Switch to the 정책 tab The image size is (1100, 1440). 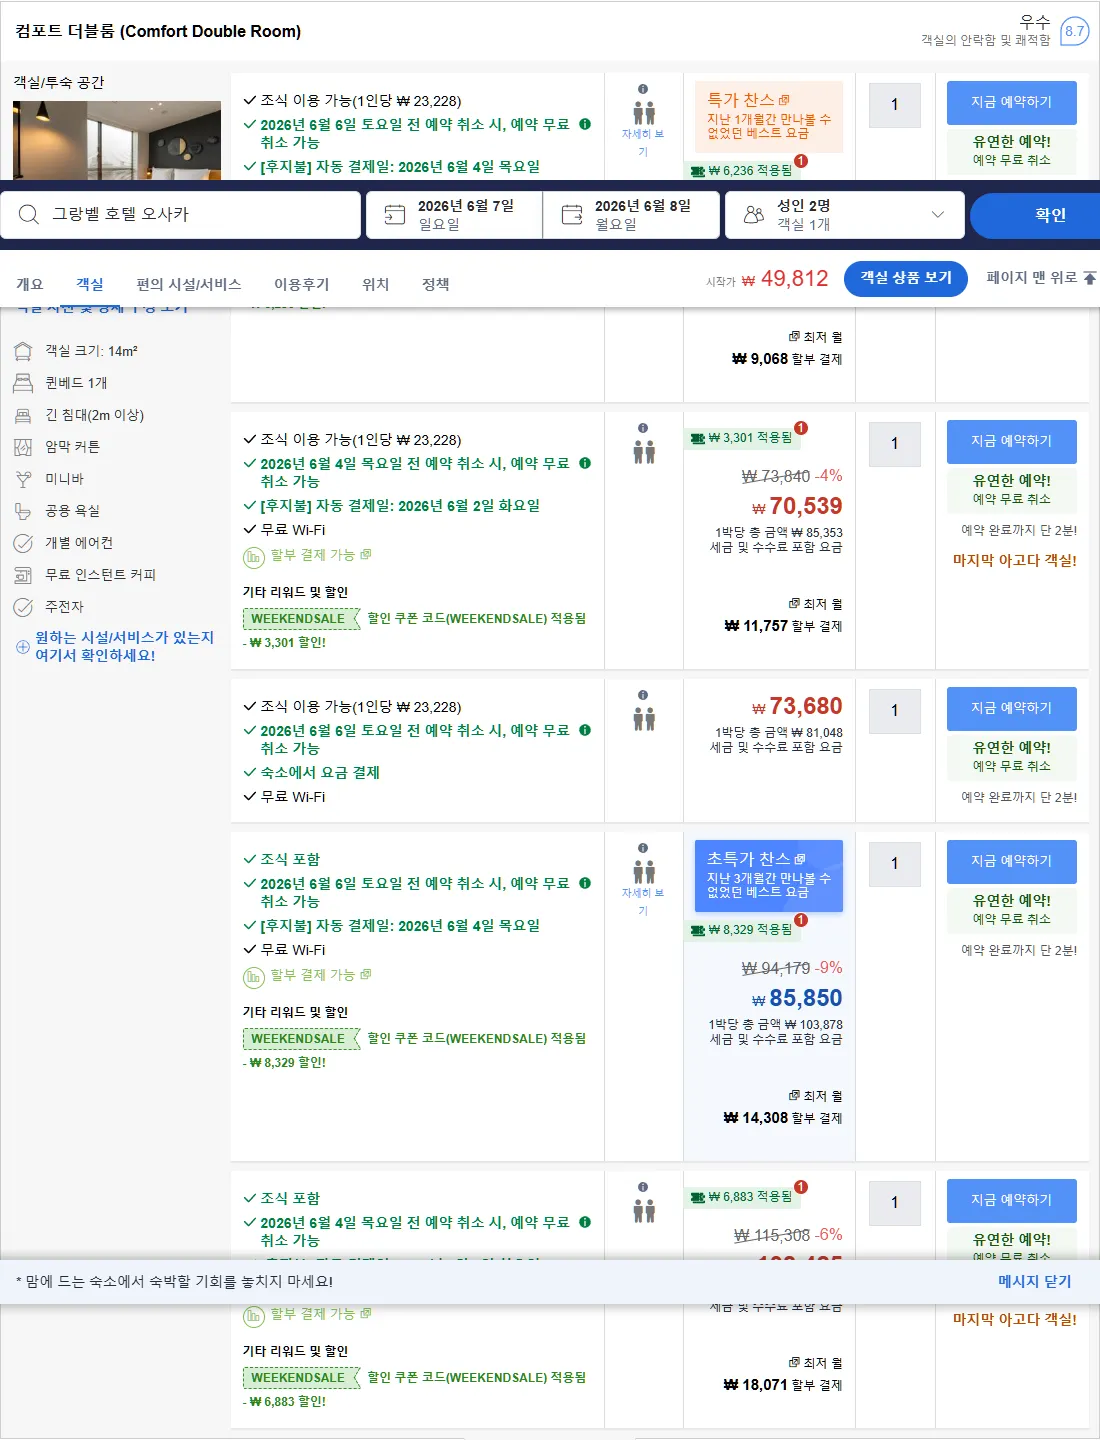pos(436,284)
